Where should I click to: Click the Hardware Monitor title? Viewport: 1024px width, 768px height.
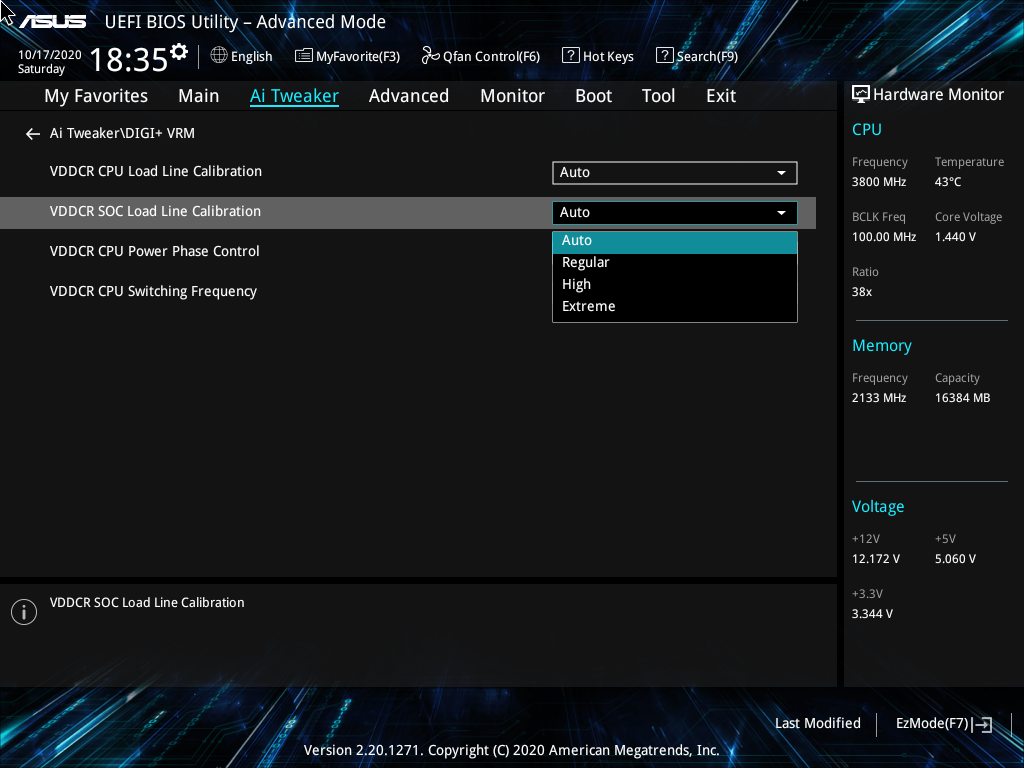tap(938, 95)
